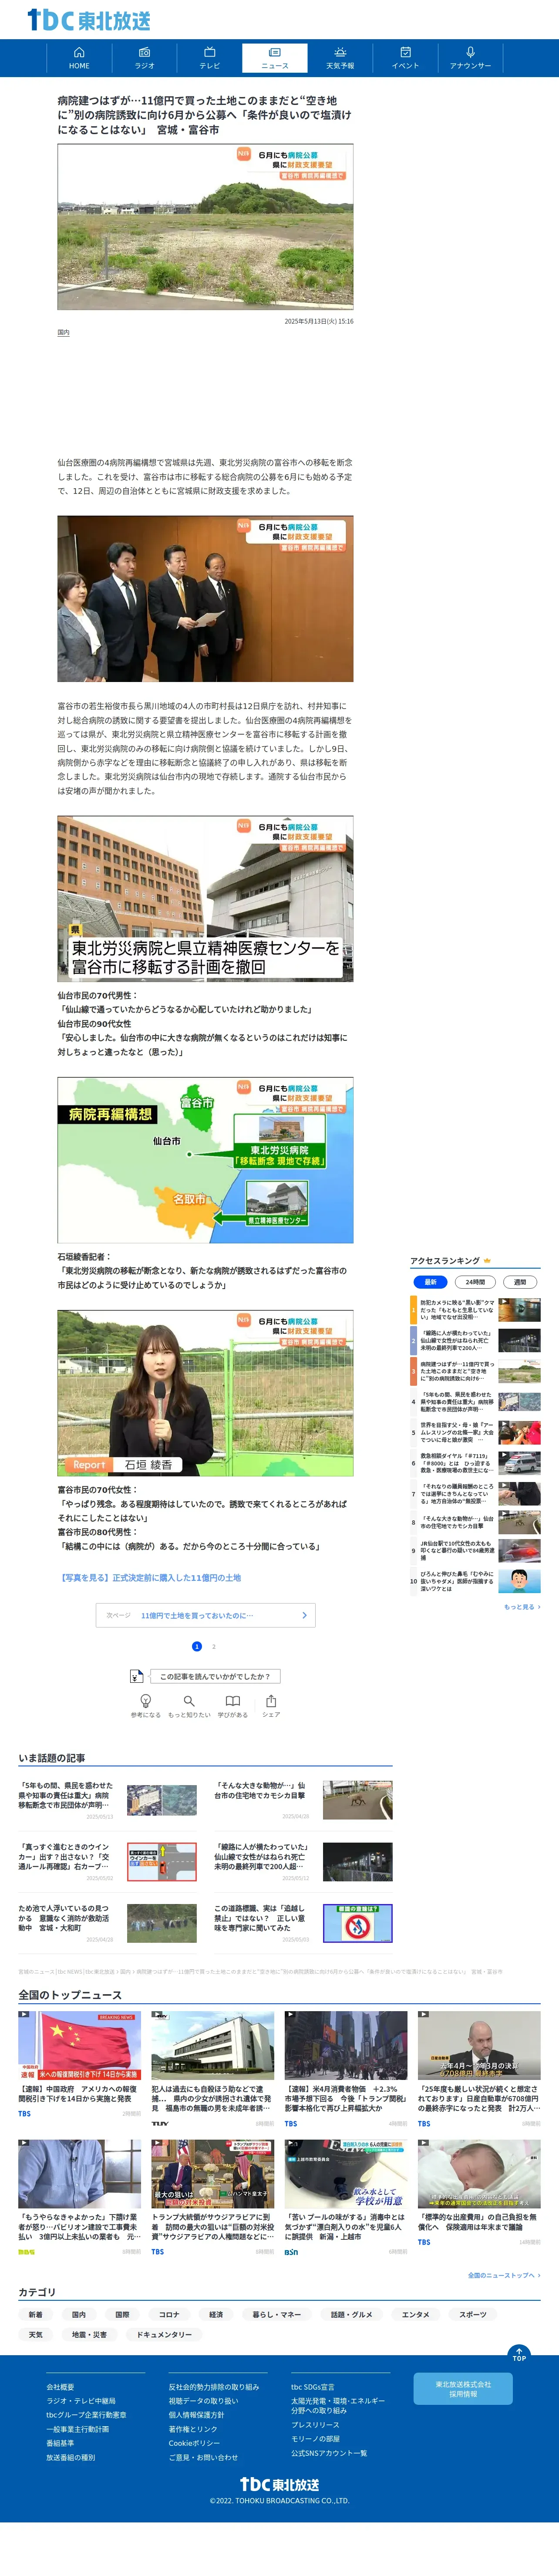The image size is (559, 2576).
Task: Select the 24時間 ranking tab
Action: click(x=475, y=1282)
